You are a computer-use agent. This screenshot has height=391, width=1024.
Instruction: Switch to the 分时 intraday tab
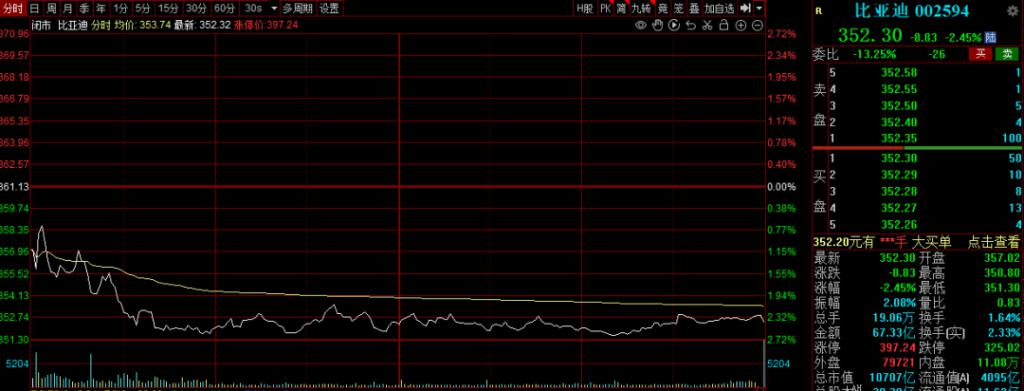tap(13, 8)
